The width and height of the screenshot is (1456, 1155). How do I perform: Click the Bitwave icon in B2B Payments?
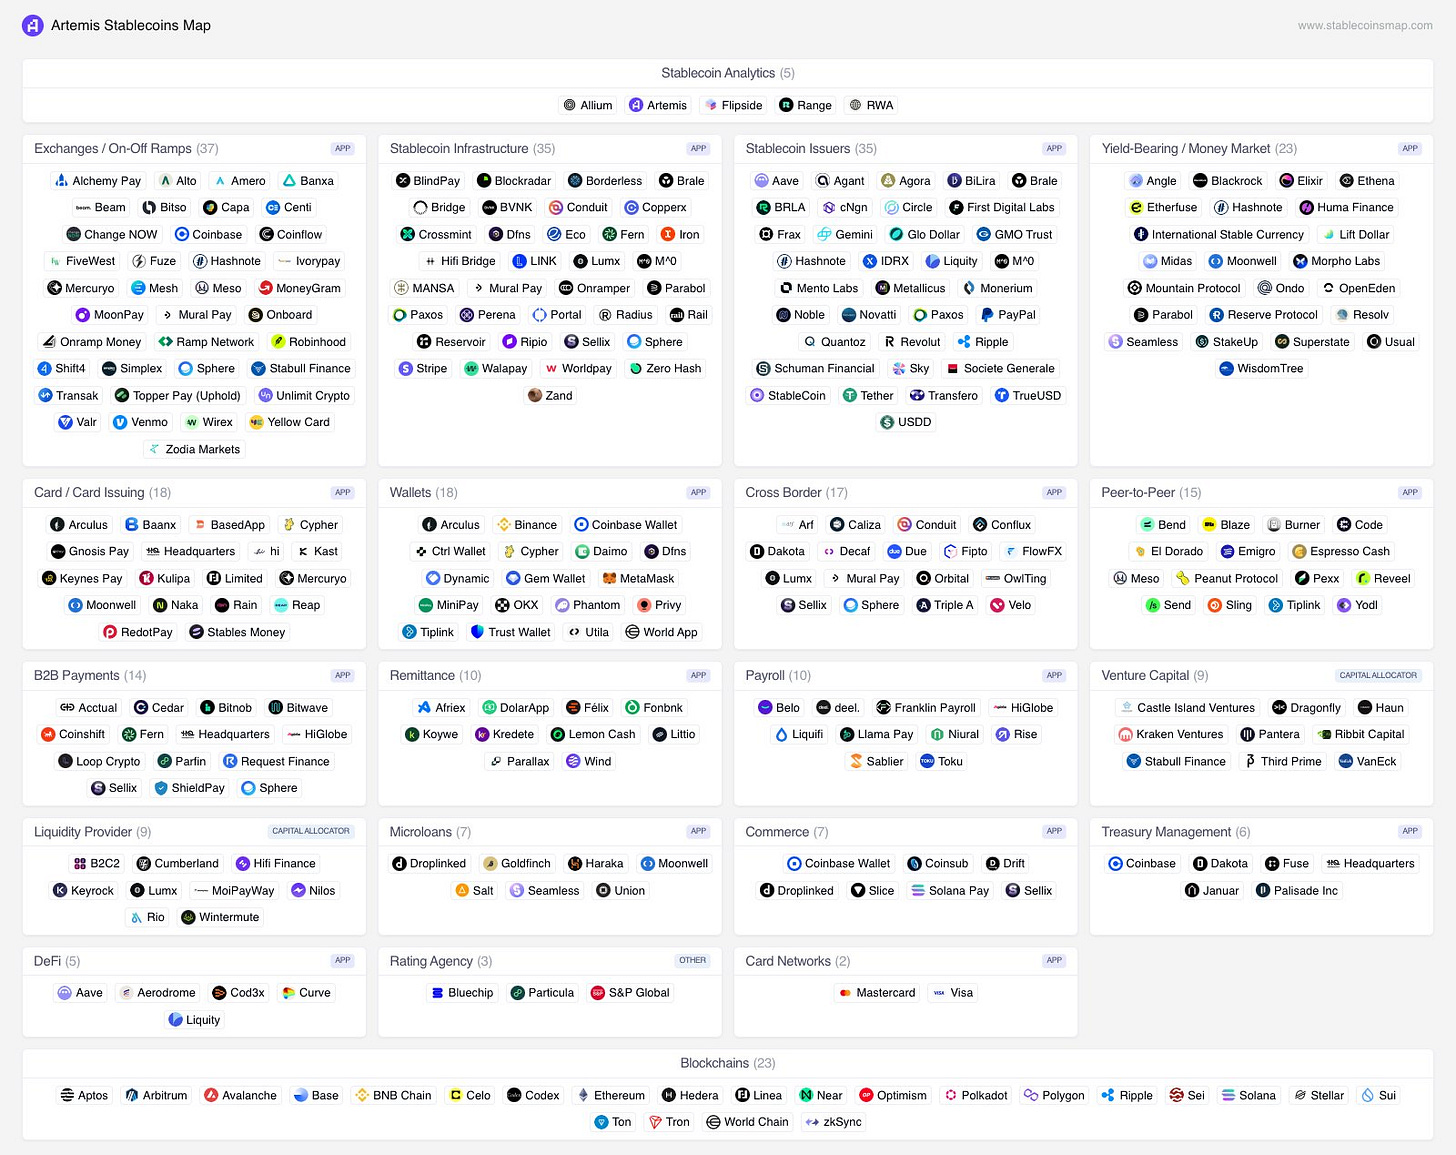pos(276,708)
